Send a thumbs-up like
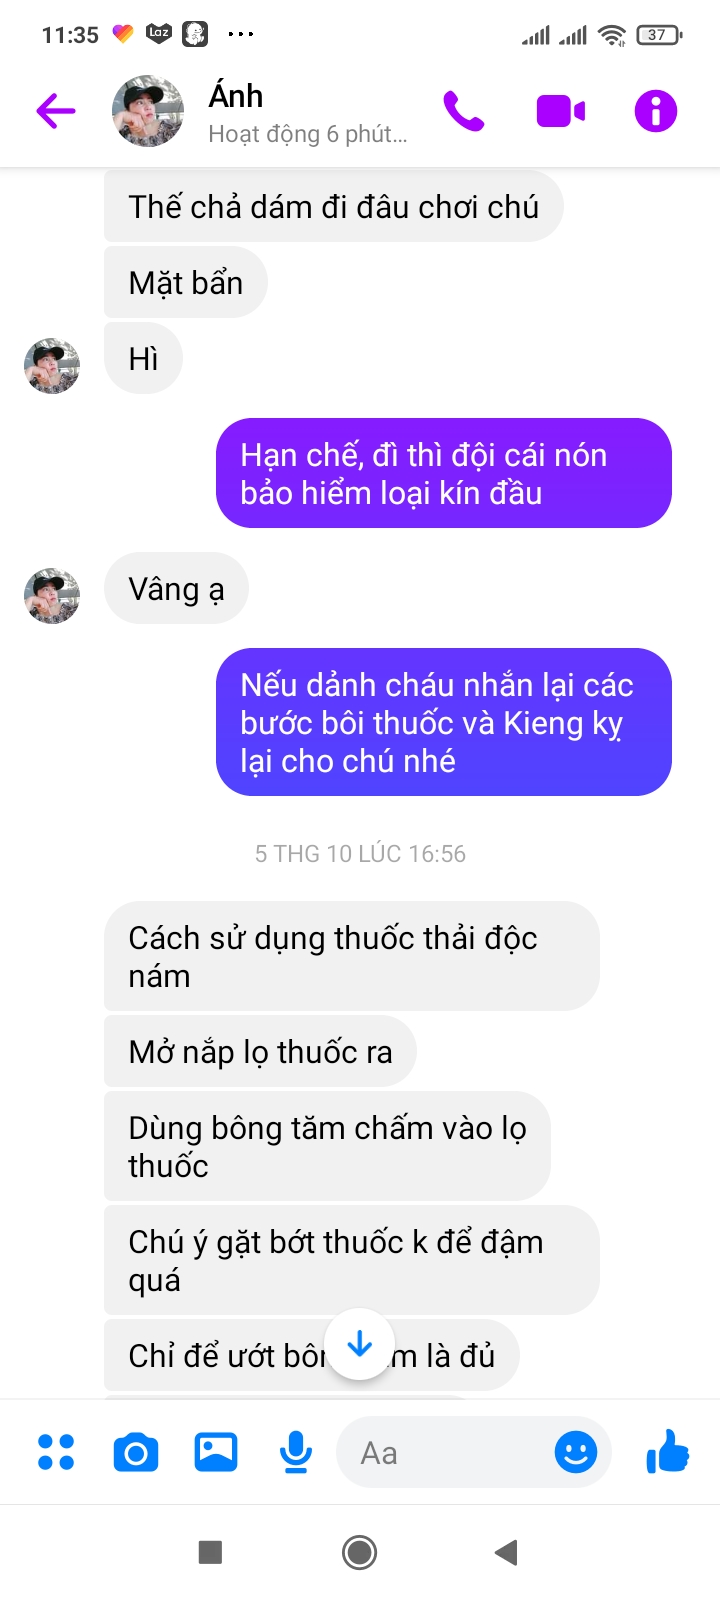 point(668,1451)
